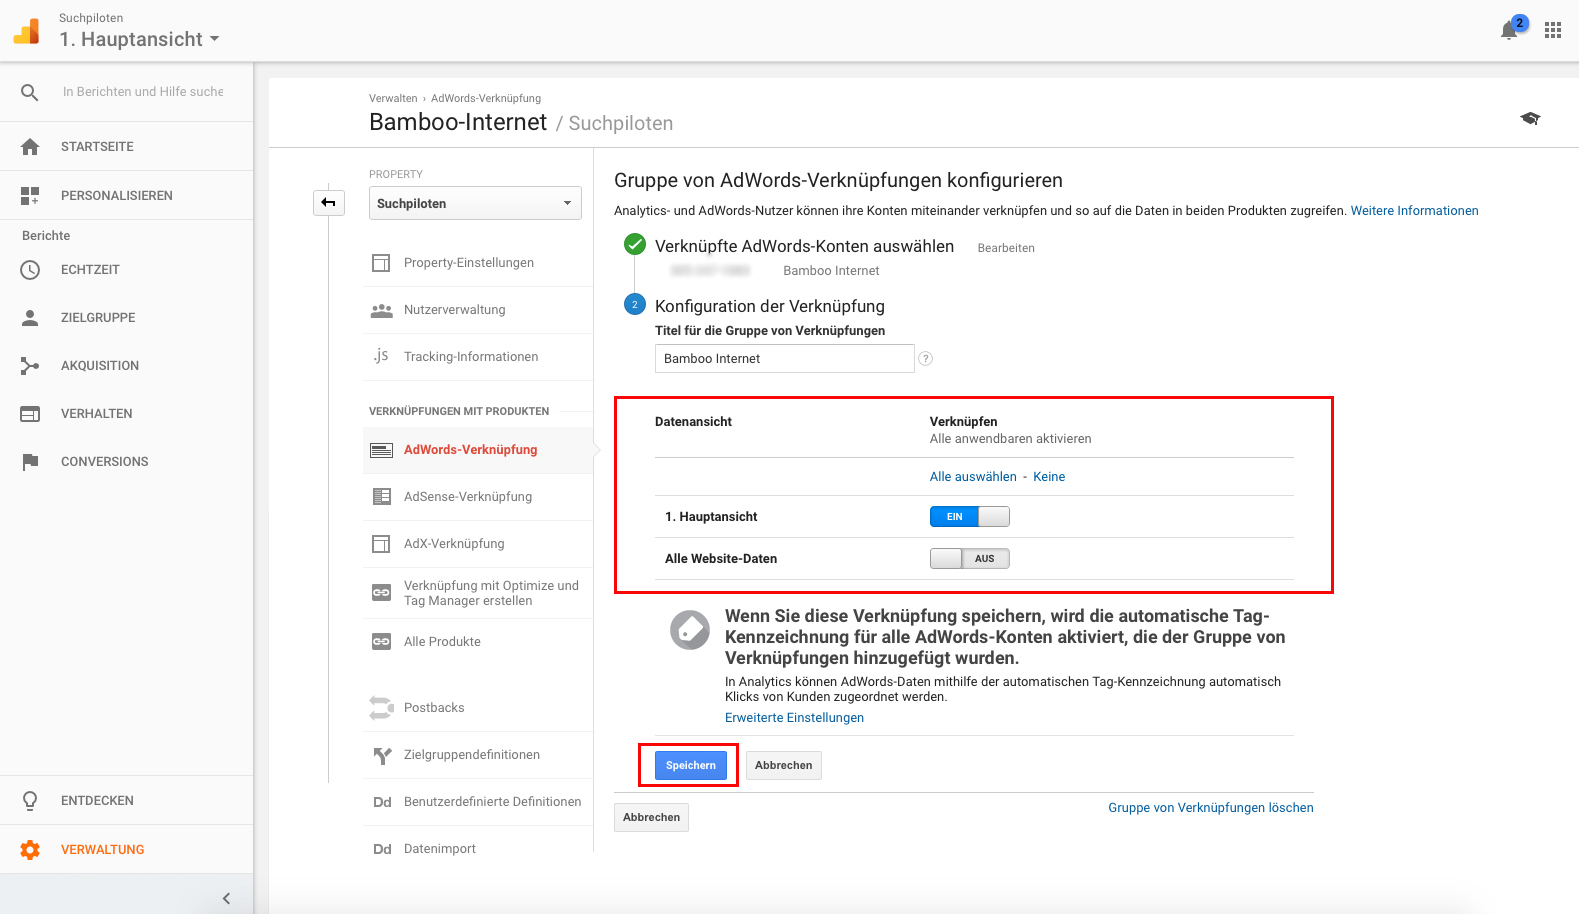
Task: Open the 1. Hauptansicht view selector dropdown
Action: (x=139, y=39)
